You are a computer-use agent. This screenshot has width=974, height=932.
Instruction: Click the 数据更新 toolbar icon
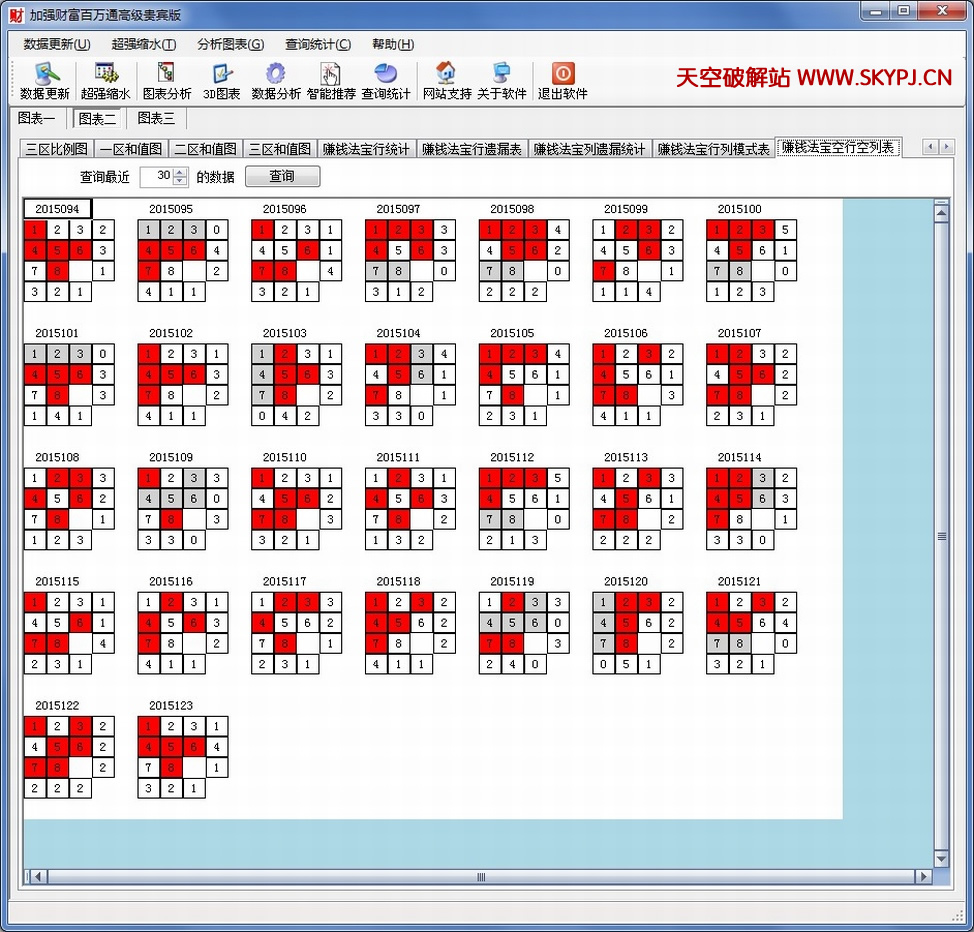point(45,75)
